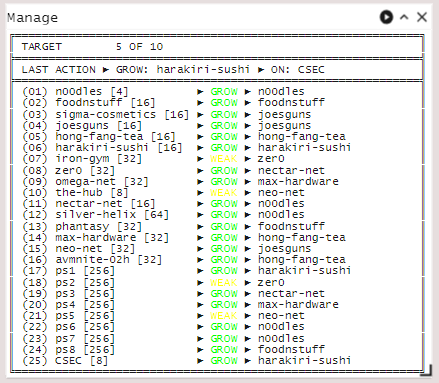The image size is (439, 383).
Task: Click the Manage window title
Action: coord(32,18)
